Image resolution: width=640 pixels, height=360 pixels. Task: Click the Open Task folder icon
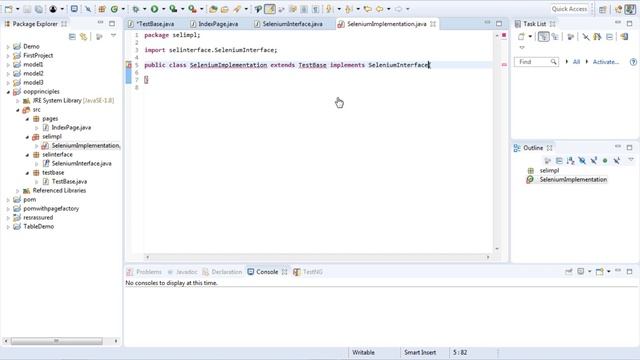click(x=225, y=9)
